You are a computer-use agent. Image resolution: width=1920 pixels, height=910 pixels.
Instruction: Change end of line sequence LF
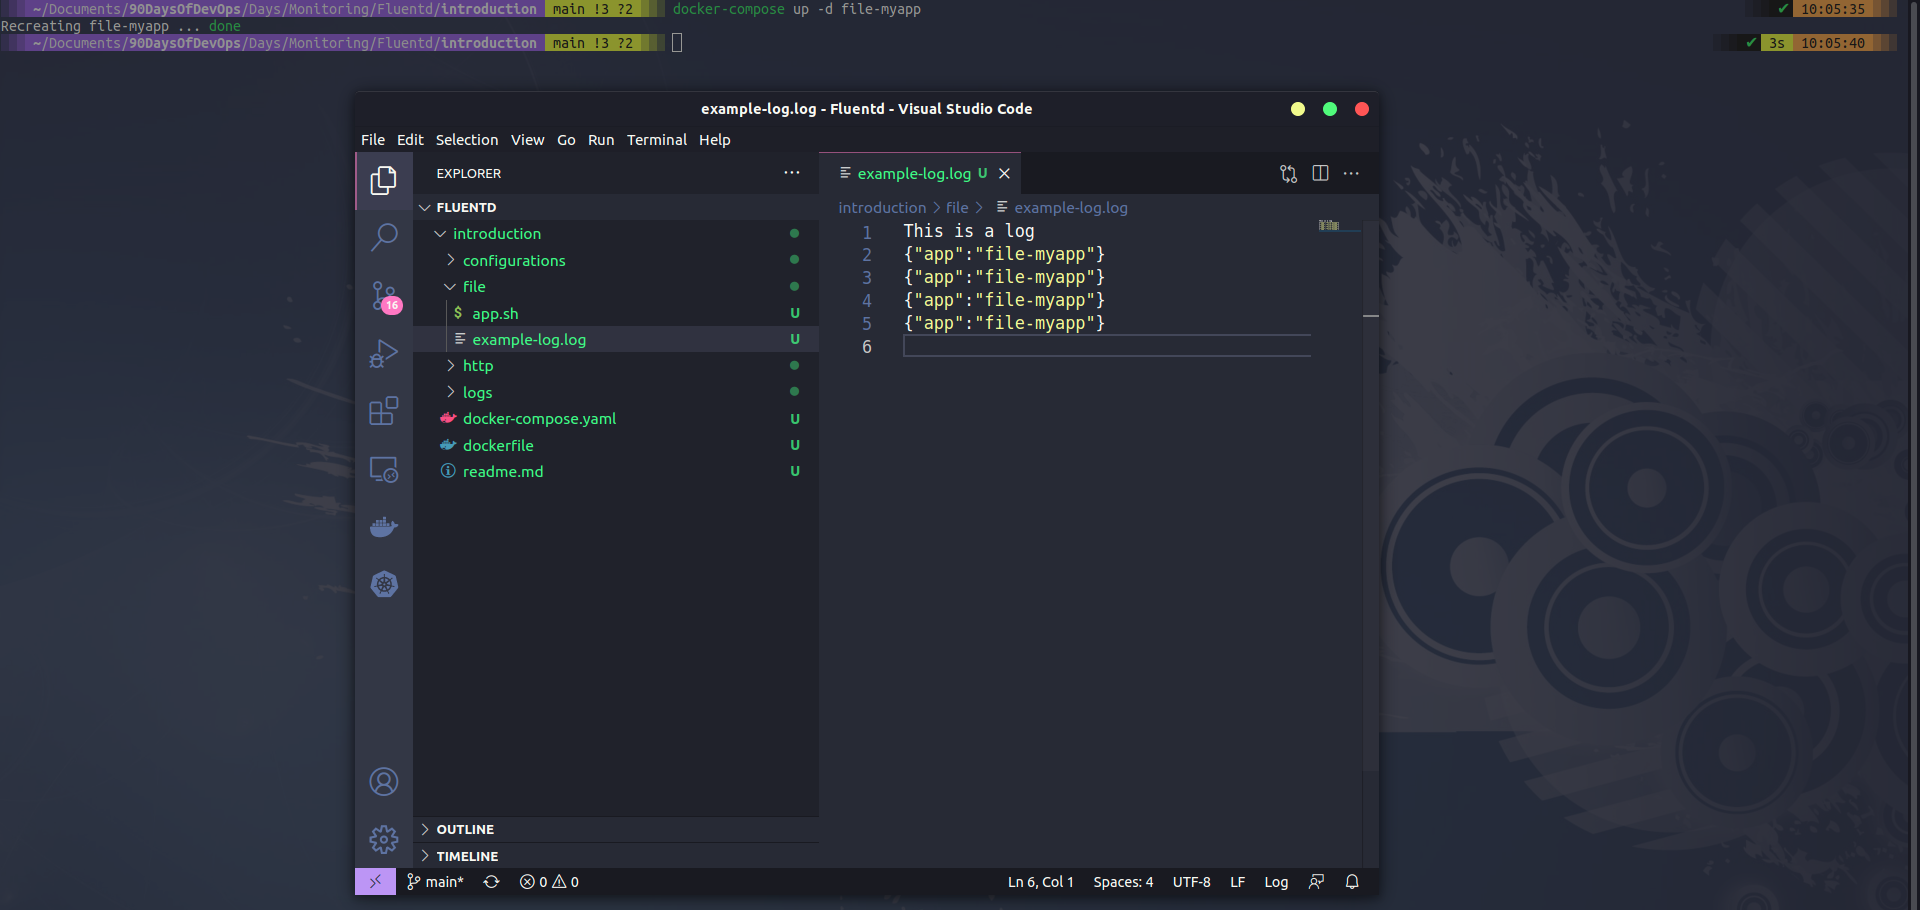pyautogui.click(x=1237, y=882)
